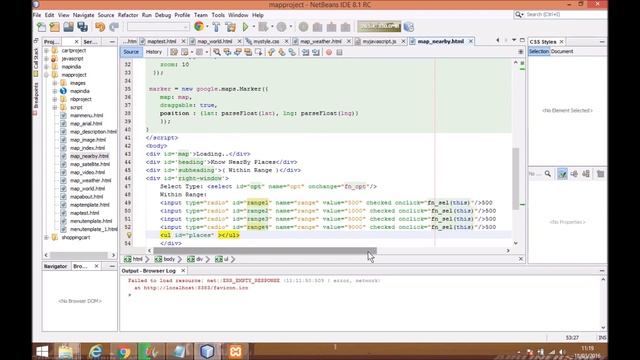The height and width of the screenshot is (360, 640).
Task: Click the New File toolbar icon
Action: [41, 27]
